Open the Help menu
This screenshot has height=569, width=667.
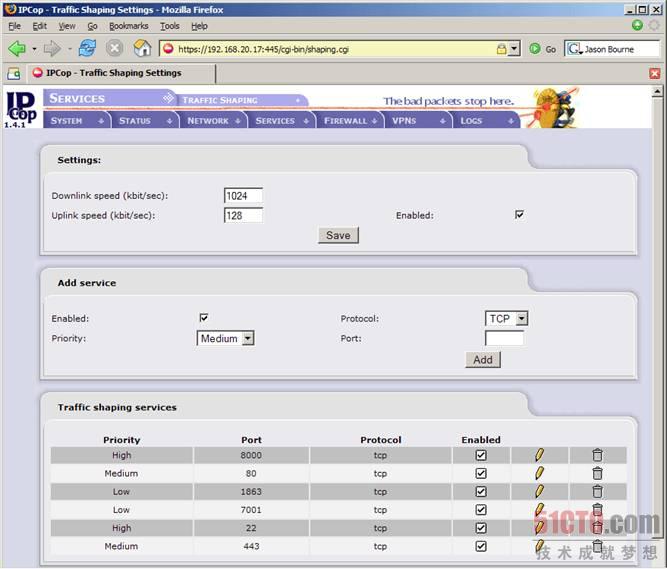199,26
